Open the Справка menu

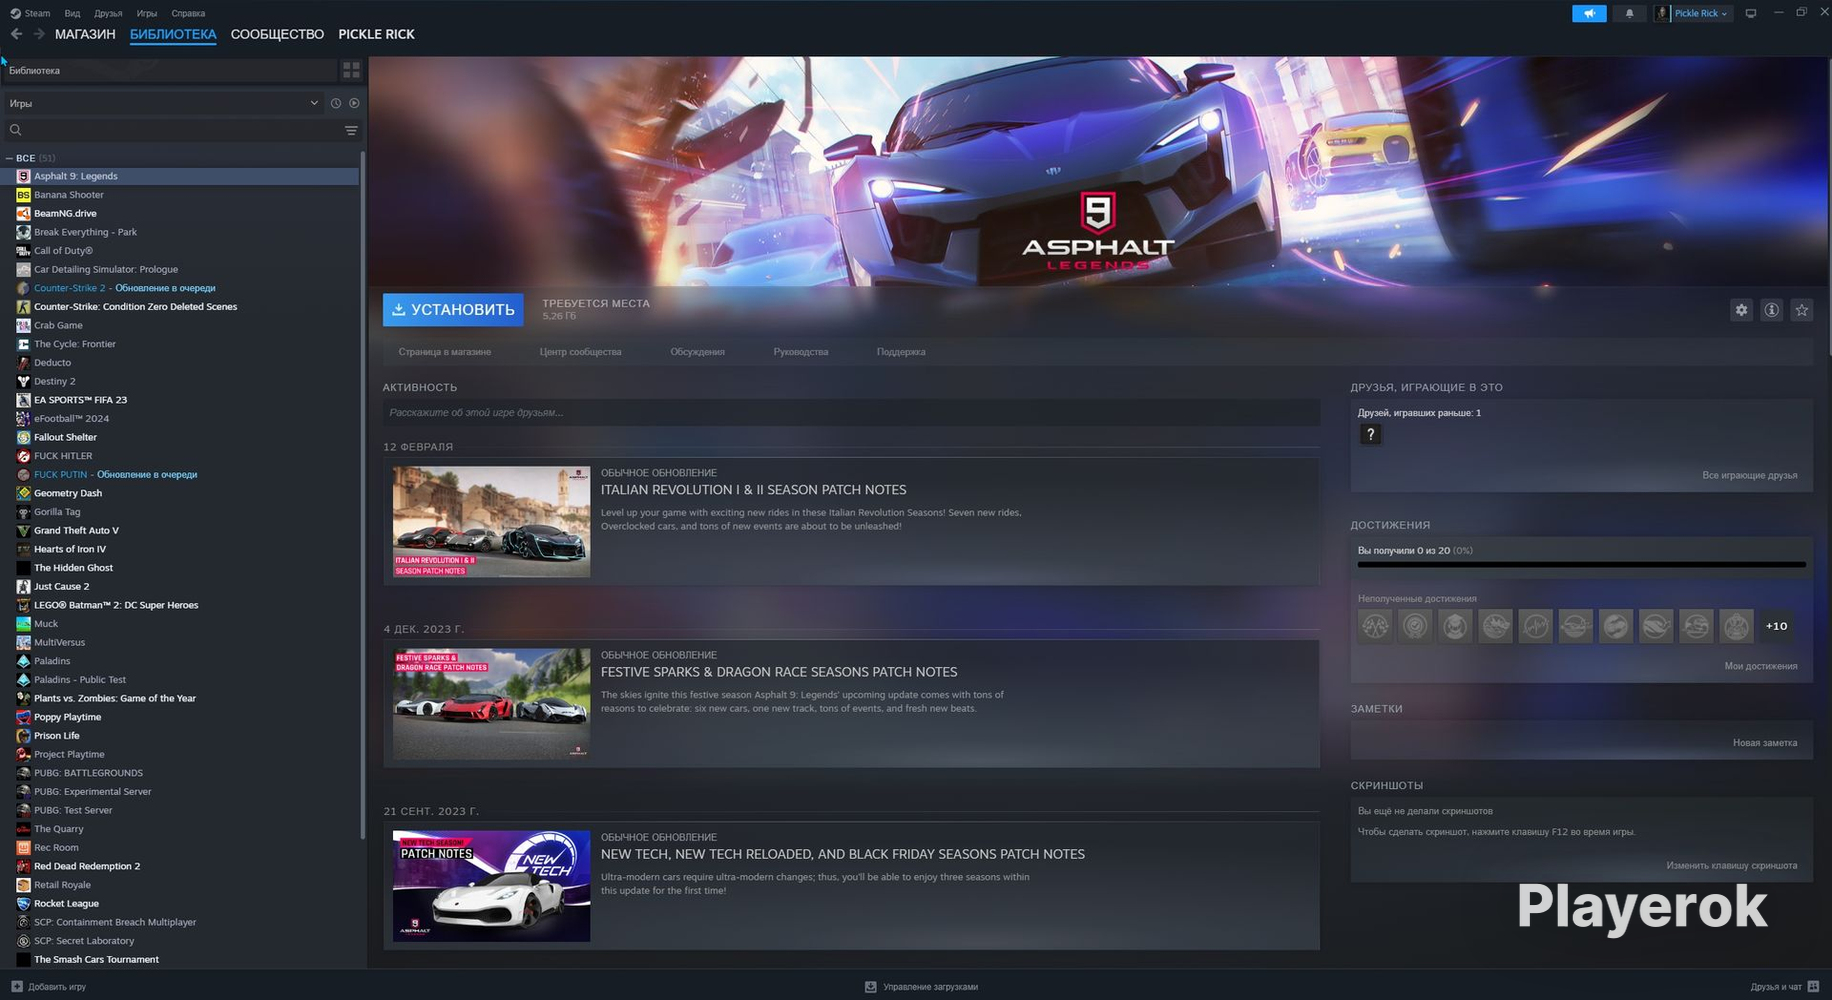[x=188, y=13]
